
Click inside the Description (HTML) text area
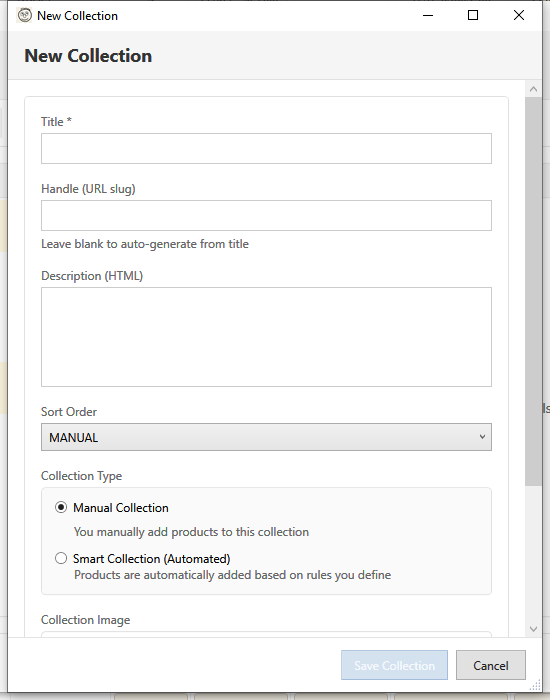point(266,337)
